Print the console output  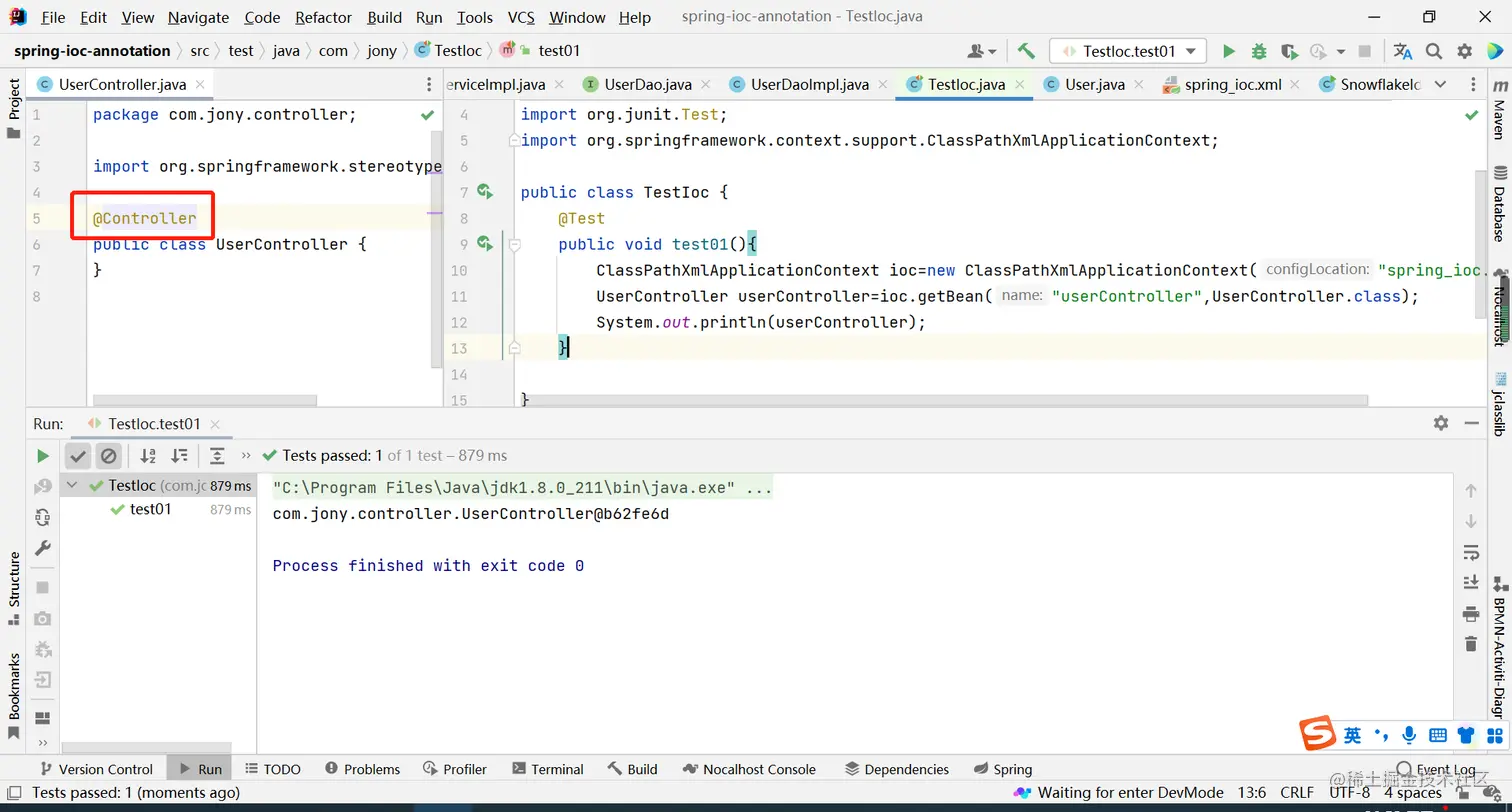pyautogui.click(x=1470, y=613)
